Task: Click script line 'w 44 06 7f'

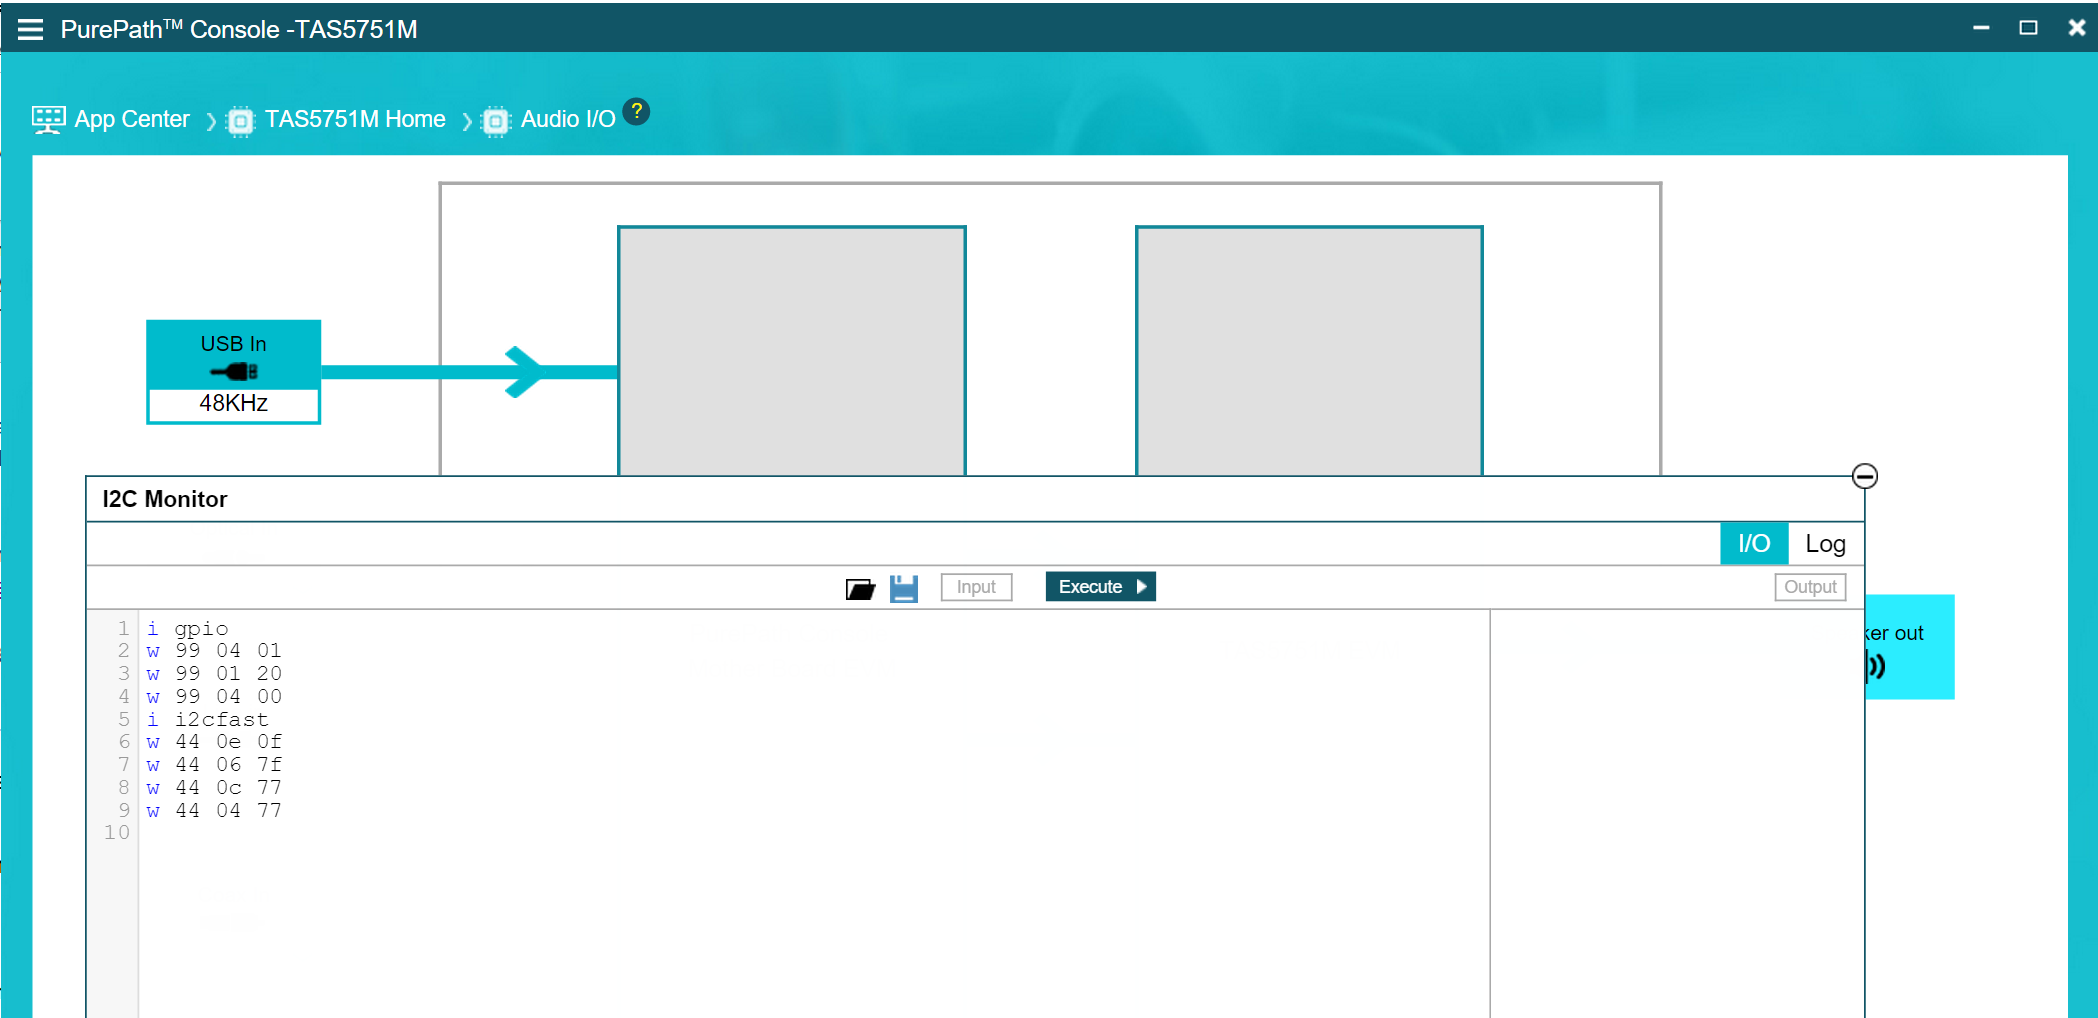Action: point(214,765)
